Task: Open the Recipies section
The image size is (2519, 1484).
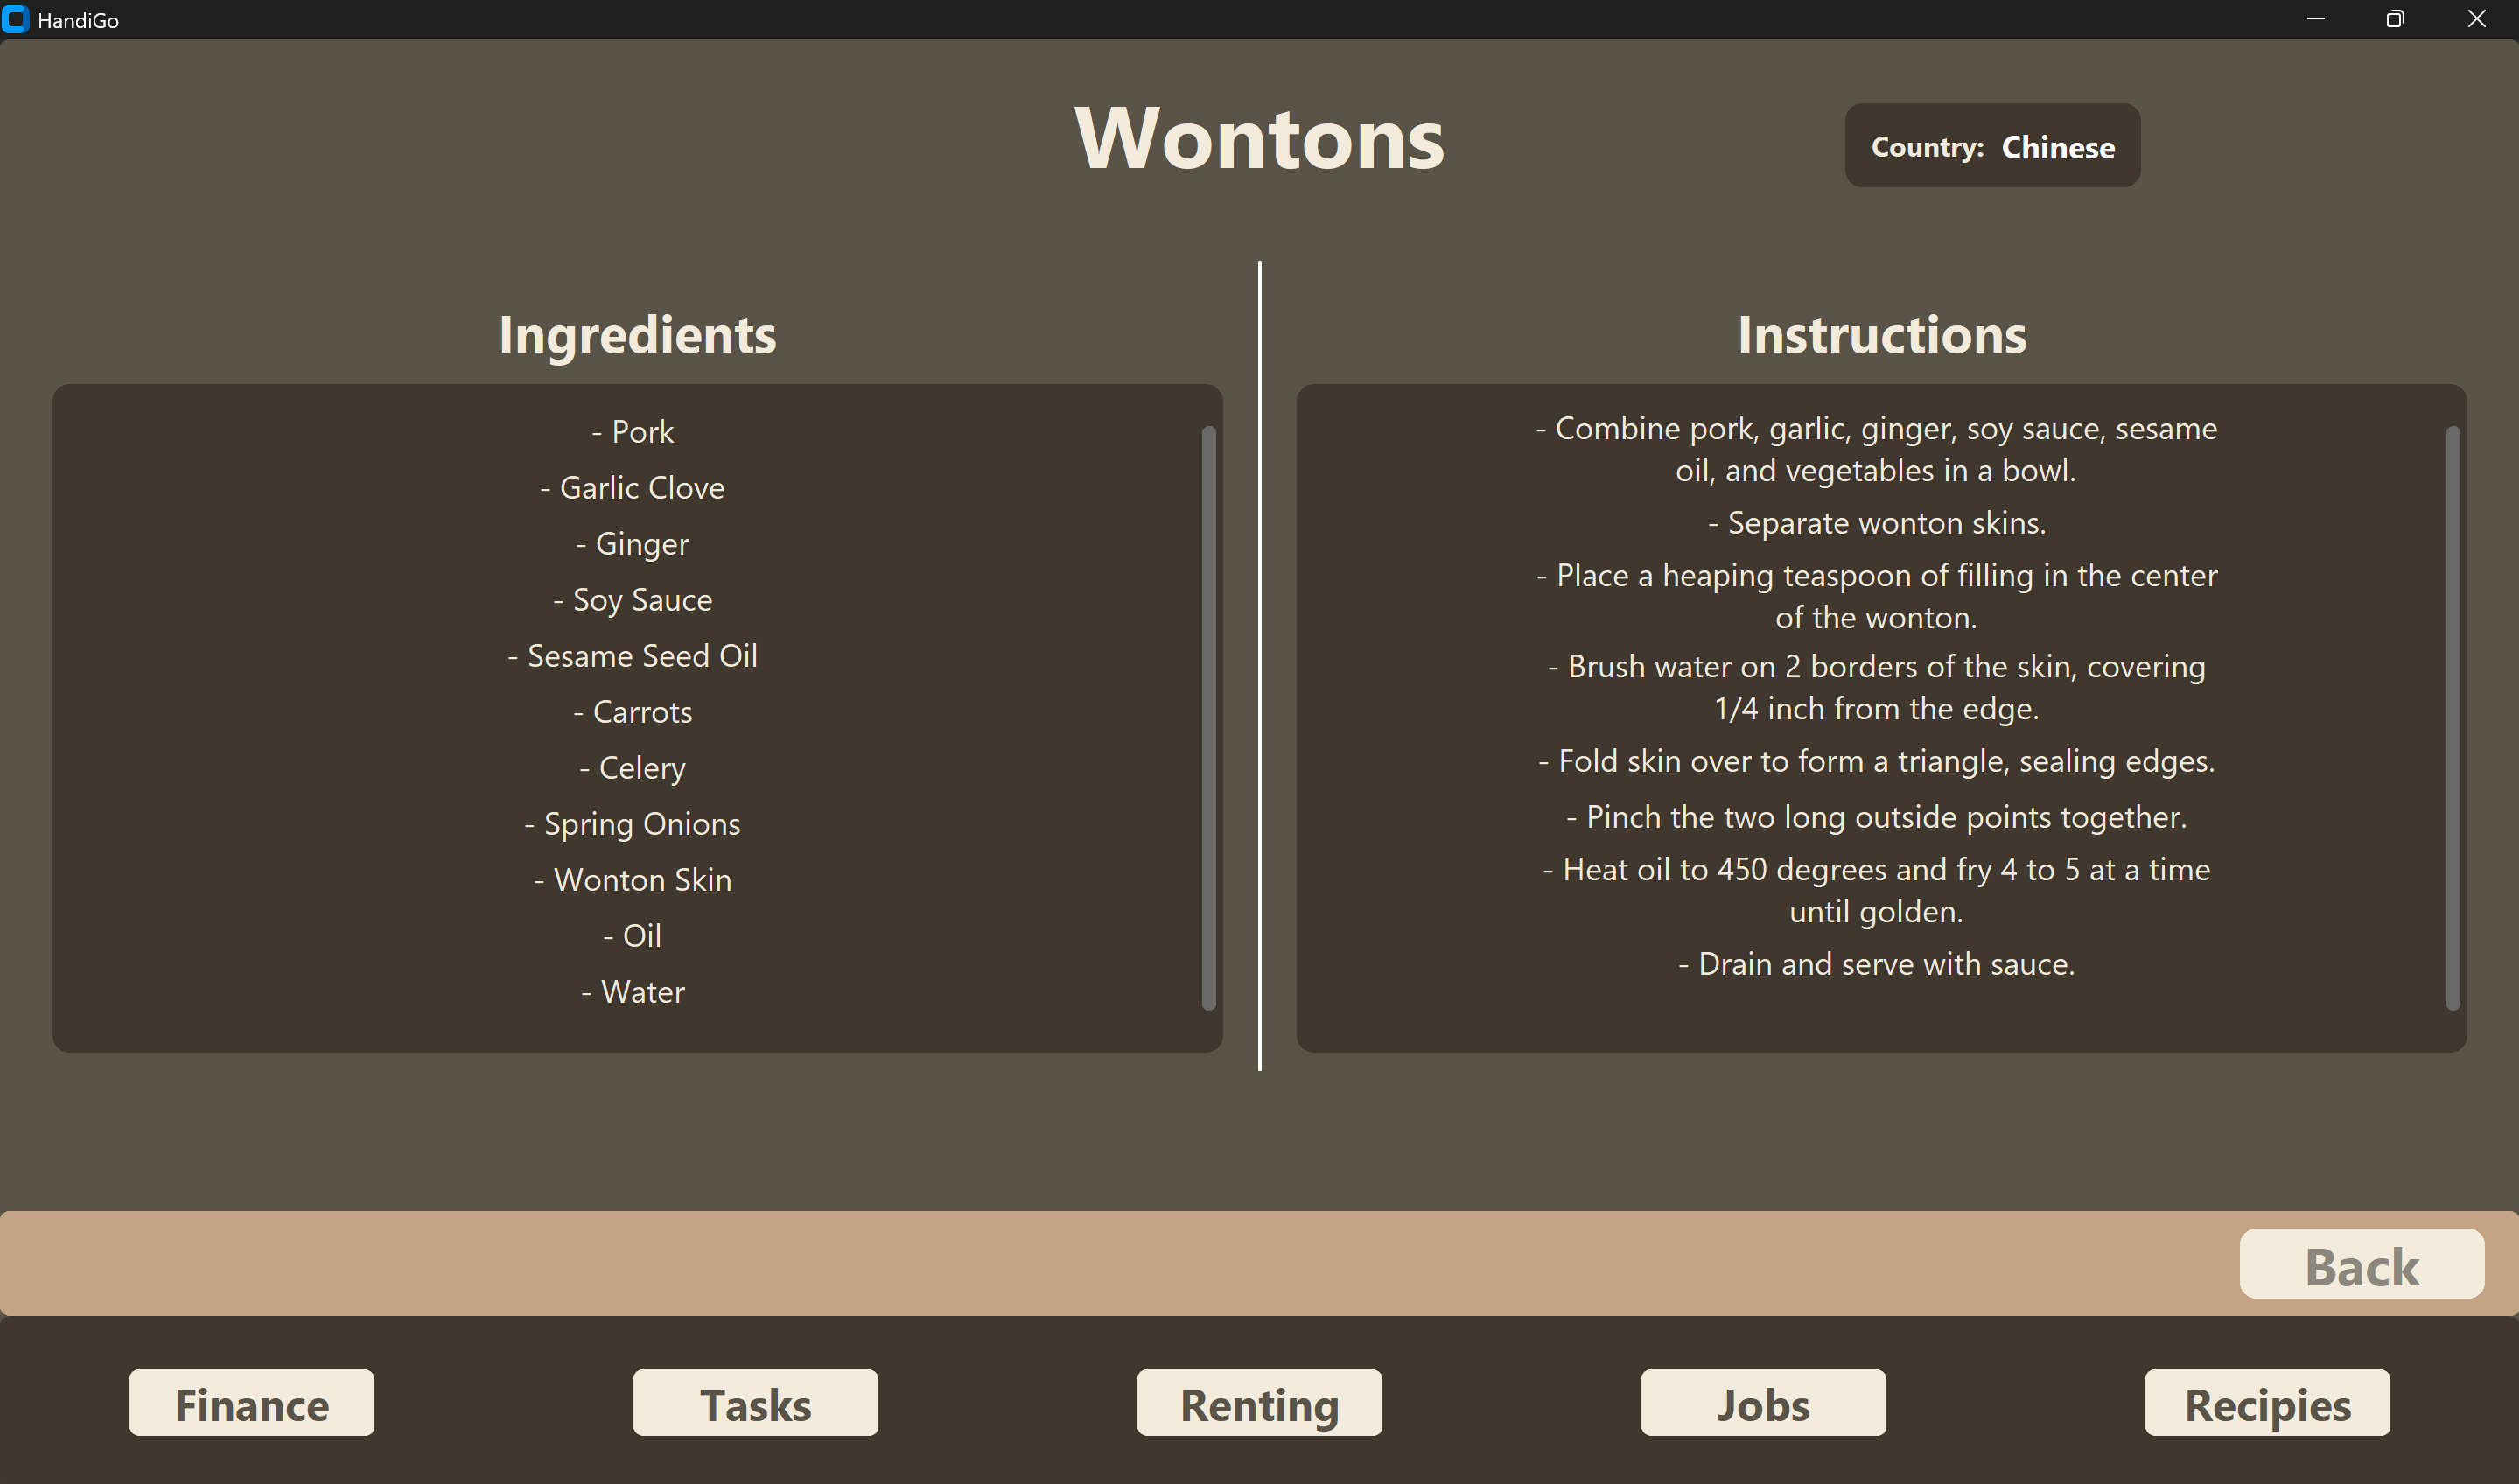Action: [x=2267, y=1404]
